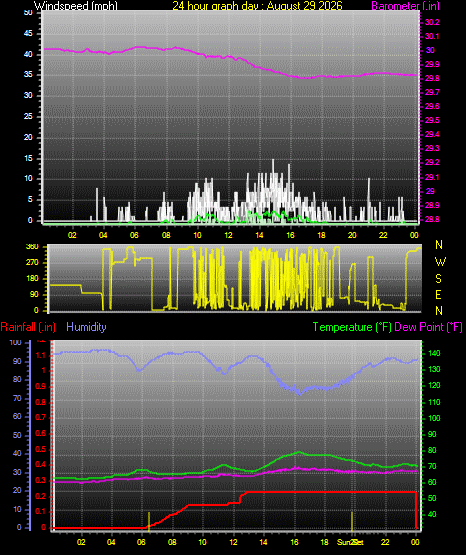This screenshot has height=555, width=466.
Task: Click the 45 mph windspeed axis value
Action: [28, 34]
